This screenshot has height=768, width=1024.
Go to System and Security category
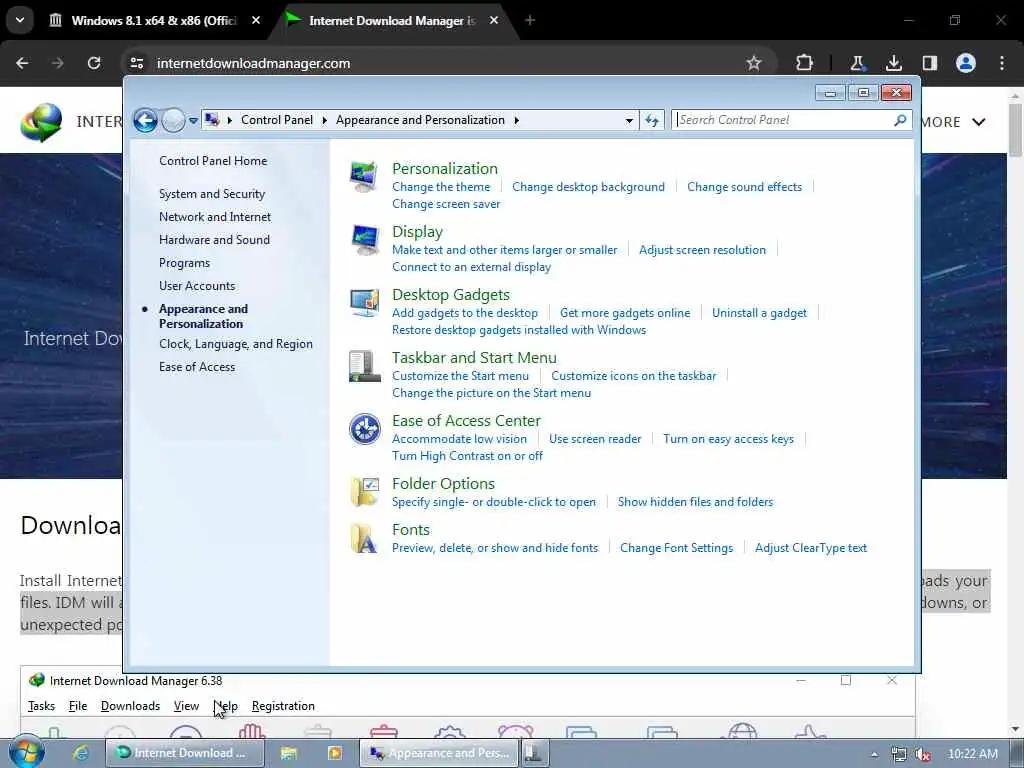(212, 194)
